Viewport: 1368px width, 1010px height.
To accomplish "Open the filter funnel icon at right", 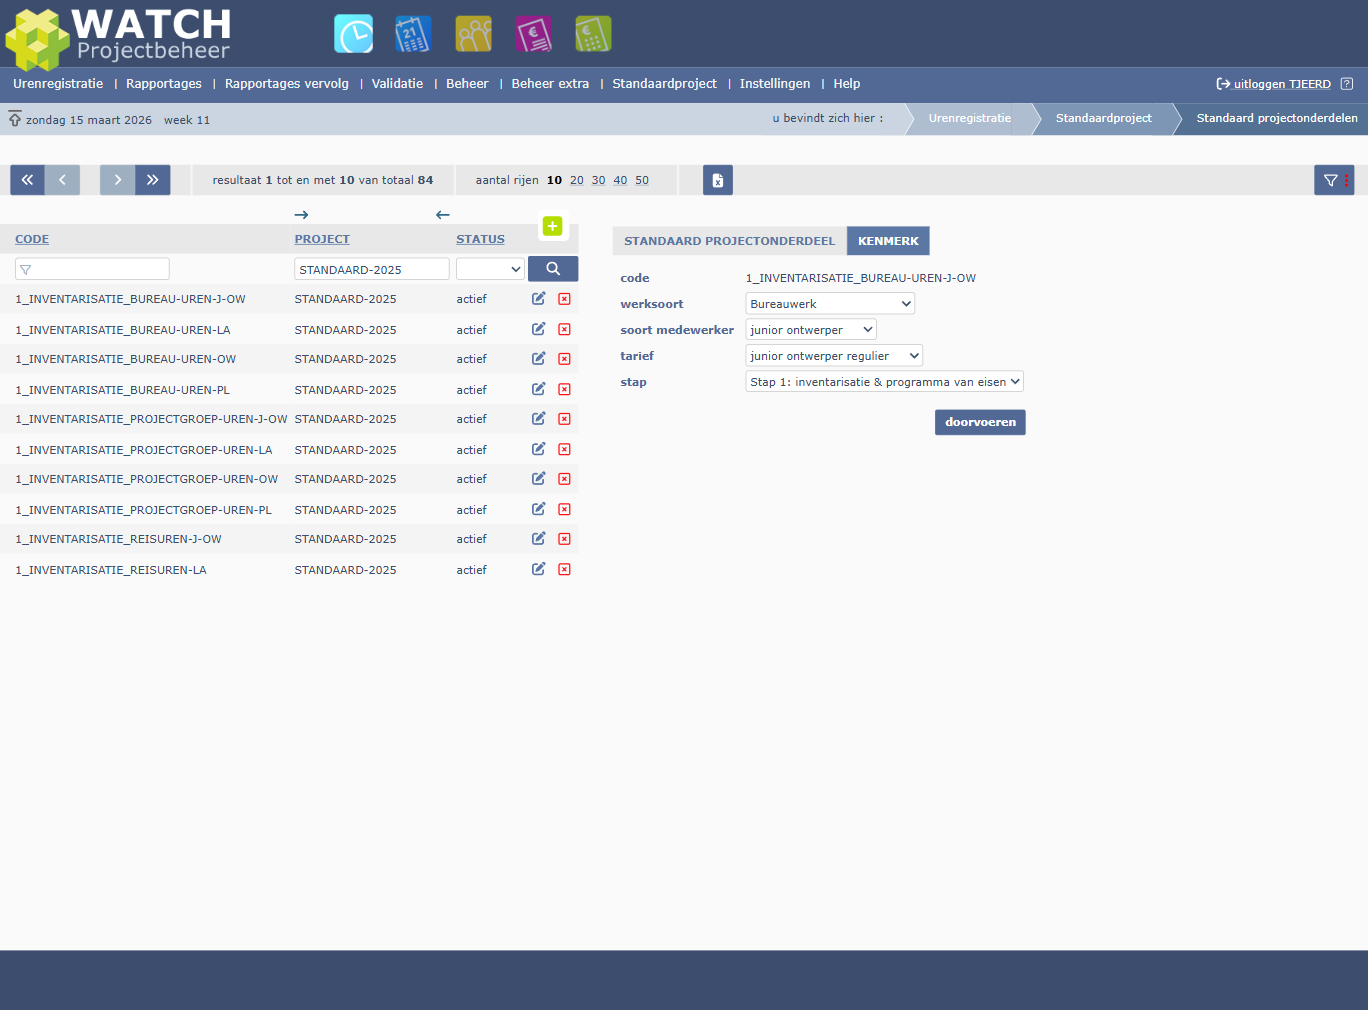I will [1332, 180].
